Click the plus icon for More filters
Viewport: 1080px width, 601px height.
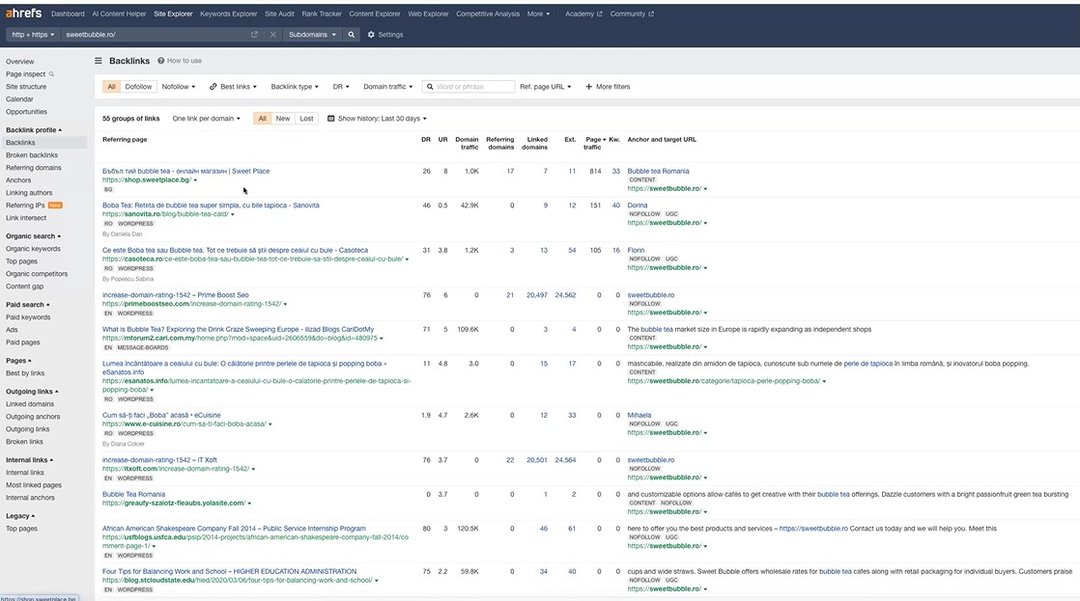tap(589, 87)
